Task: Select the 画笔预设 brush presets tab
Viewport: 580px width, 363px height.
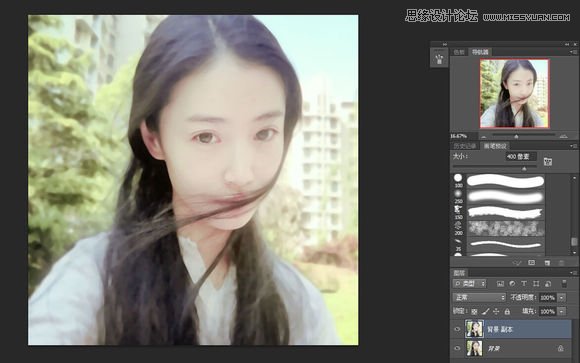Action: (x=495, y=146)
